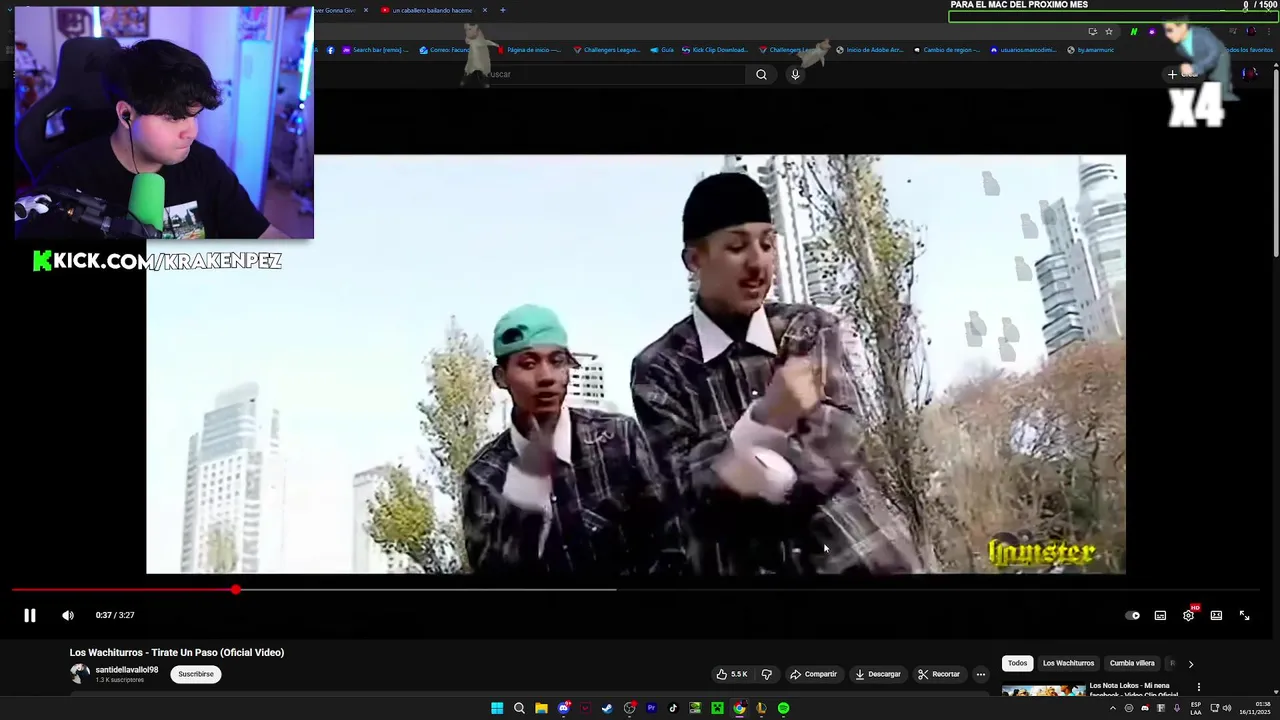The height and width of the screenshot is (720, 1280).
Task: Dislike the video with thumbs down
Action: 767,674
